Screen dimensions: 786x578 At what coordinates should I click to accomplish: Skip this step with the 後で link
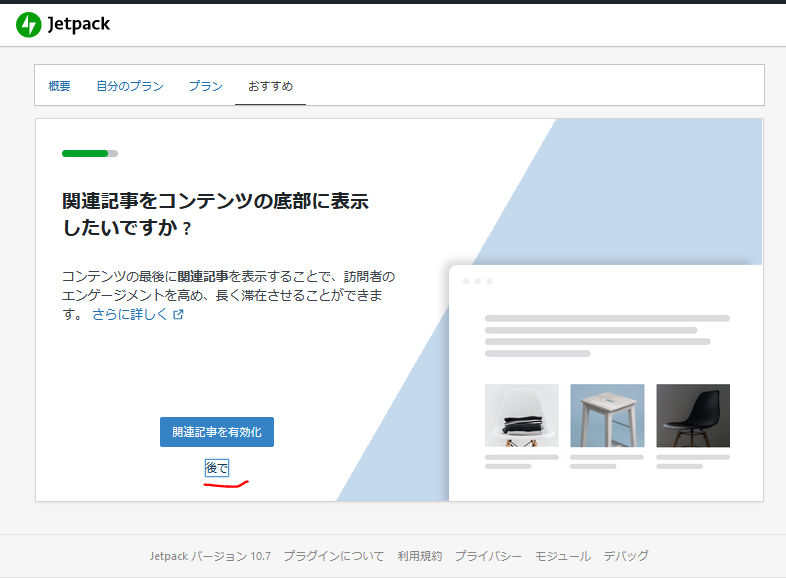point(216,468)
